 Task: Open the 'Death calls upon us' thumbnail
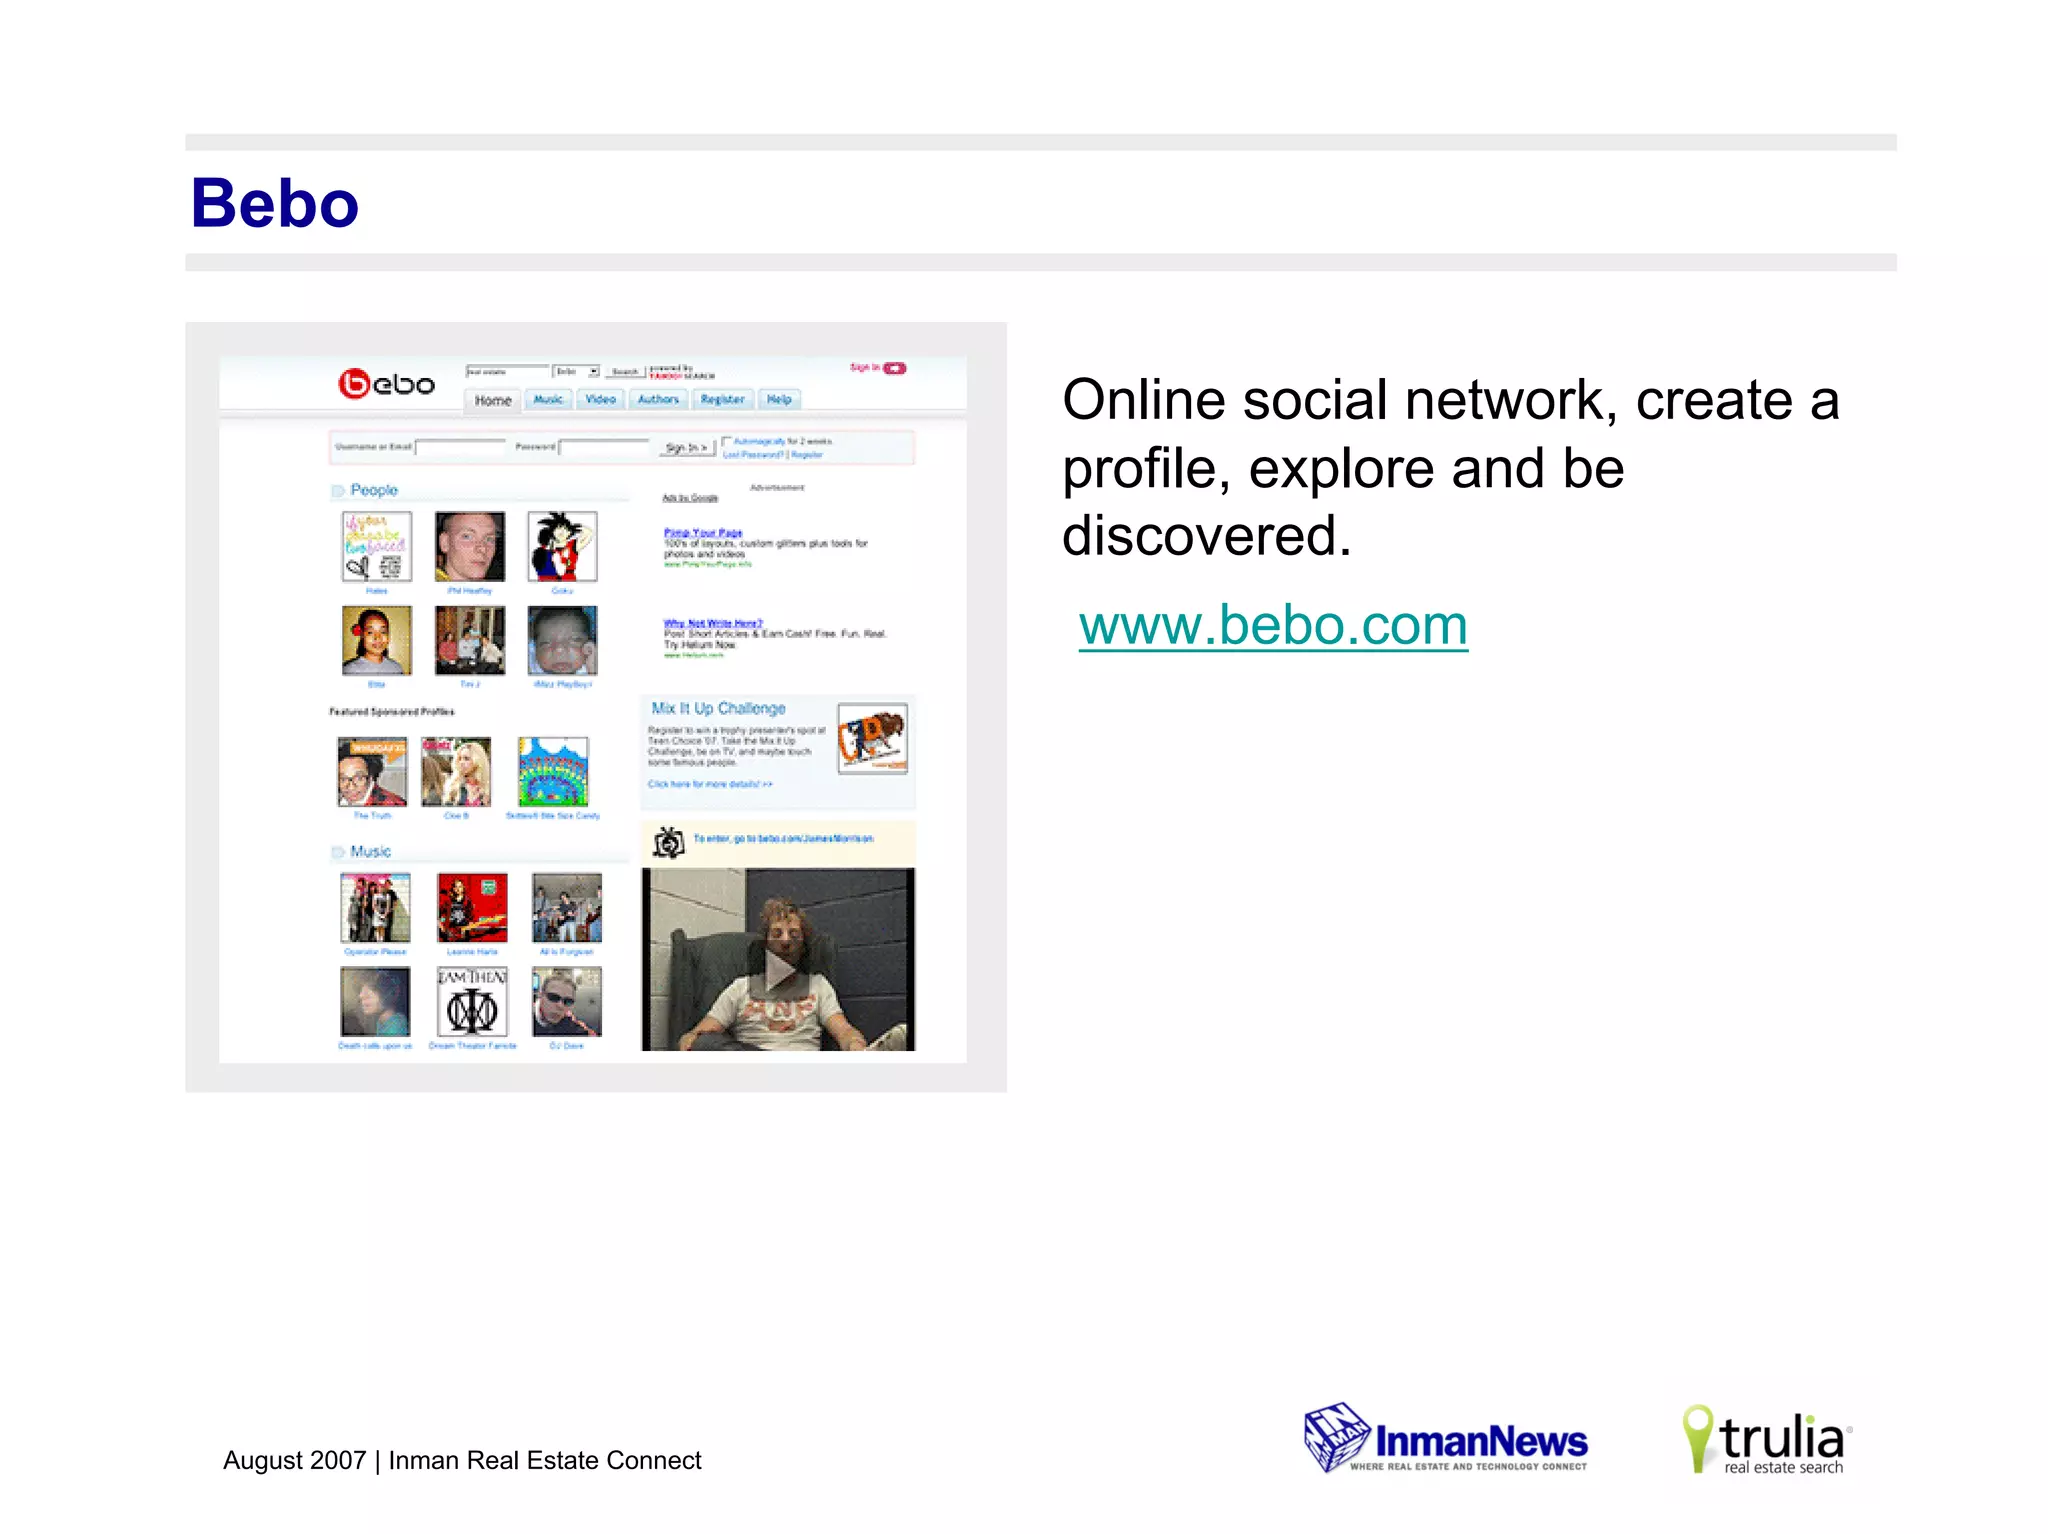[x=375, y=1002]
